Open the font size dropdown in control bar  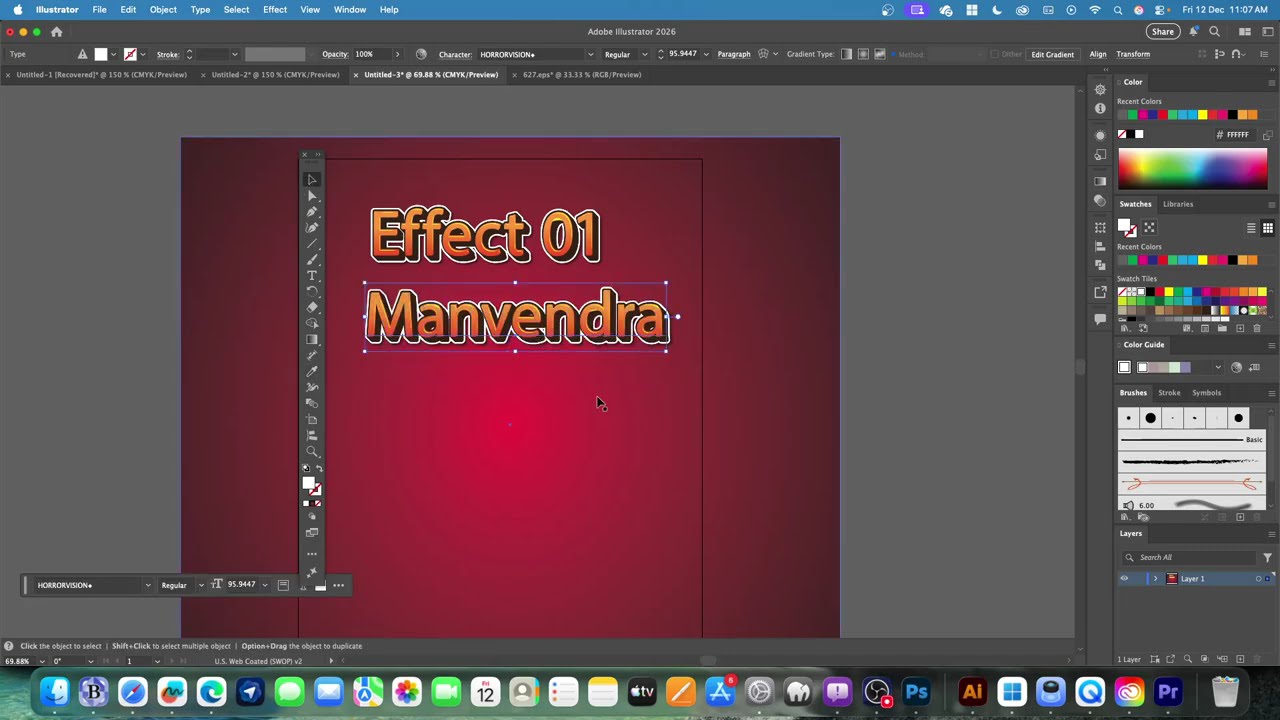[706, 54]
